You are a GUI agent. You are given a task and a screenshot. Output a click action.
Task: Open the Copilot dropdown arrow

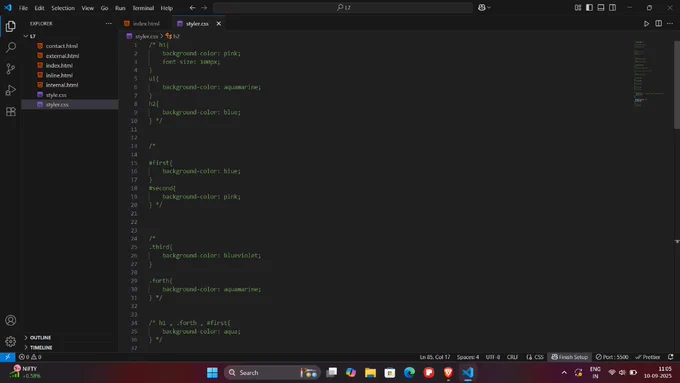click(x=489, y=7)
